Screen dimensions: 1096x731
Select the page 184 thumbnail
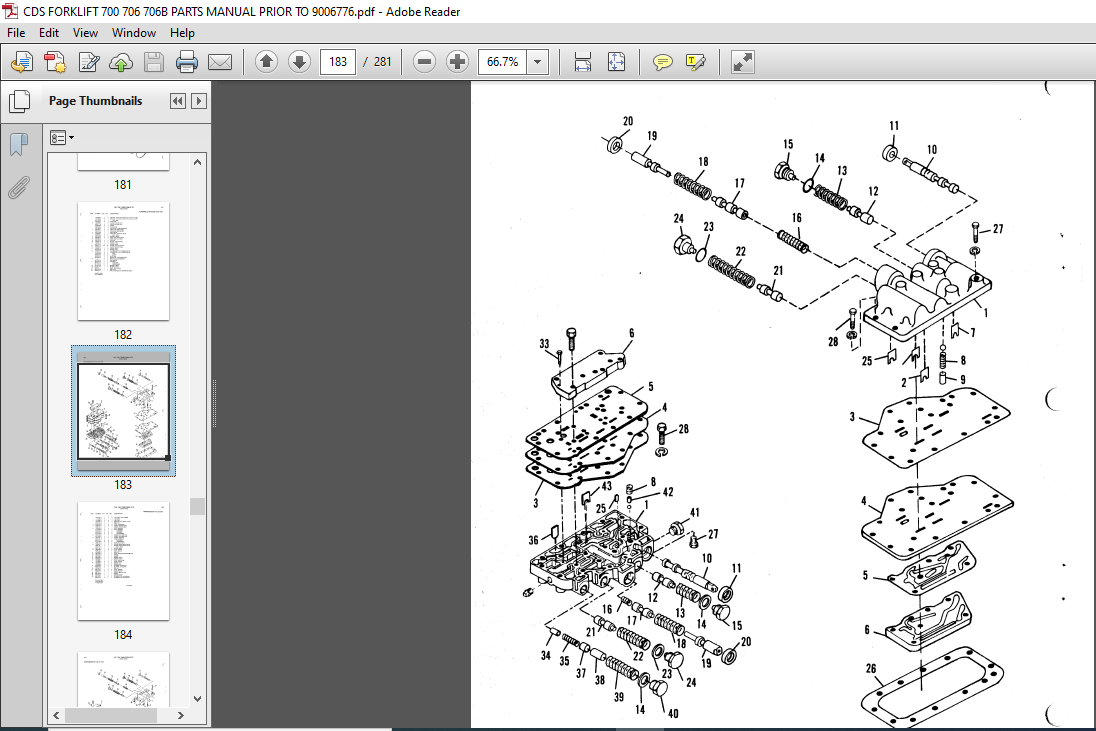tap(123, 560)
